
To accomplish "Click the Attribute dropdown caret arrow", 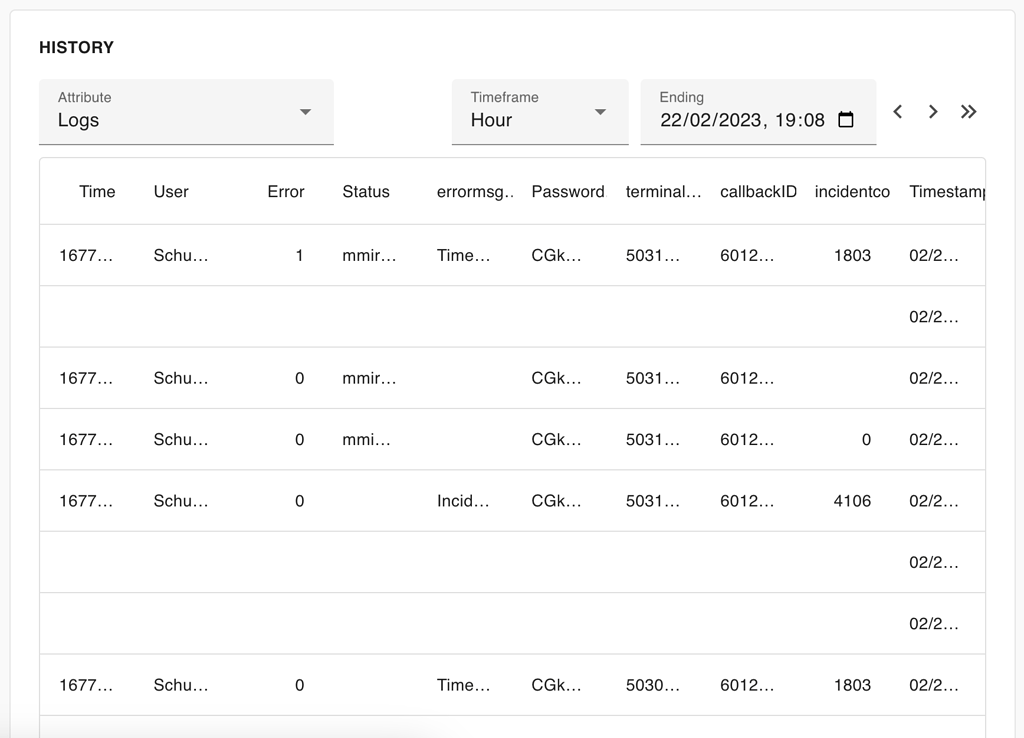I will click(x=306, y=114).
